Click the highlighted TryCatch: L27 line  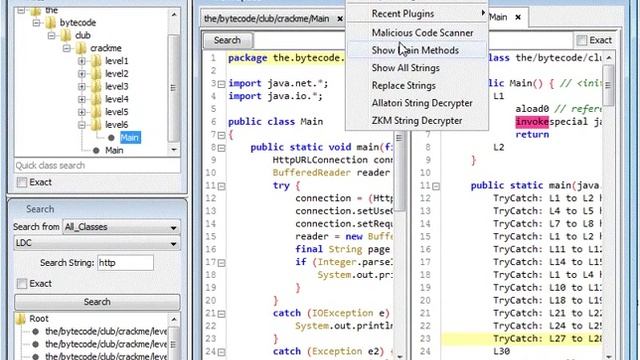pyautogui.click(x=521, y=338)
